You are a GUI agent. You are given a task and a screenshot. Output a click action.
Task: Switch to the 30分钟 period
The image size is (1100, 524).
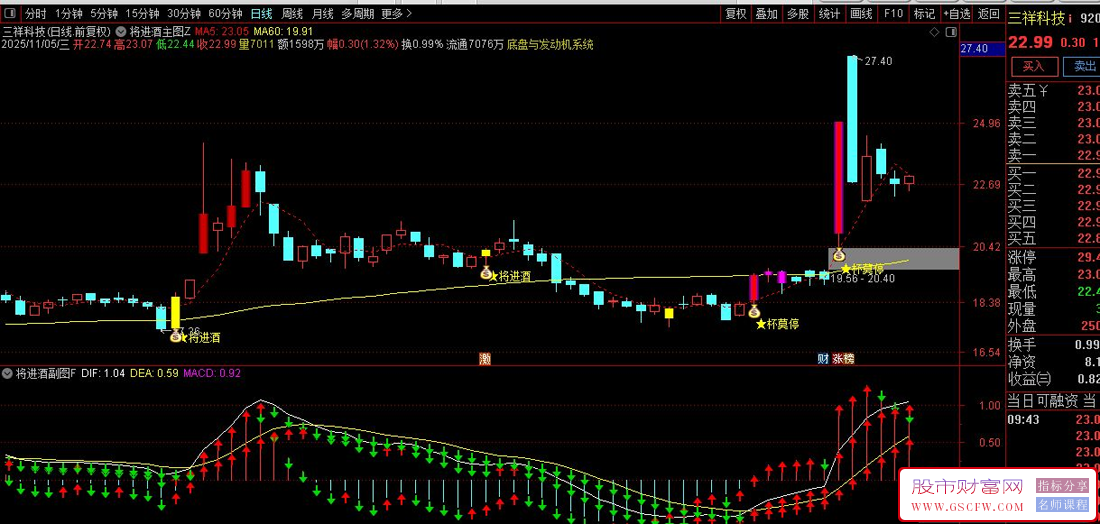point(184,13)
